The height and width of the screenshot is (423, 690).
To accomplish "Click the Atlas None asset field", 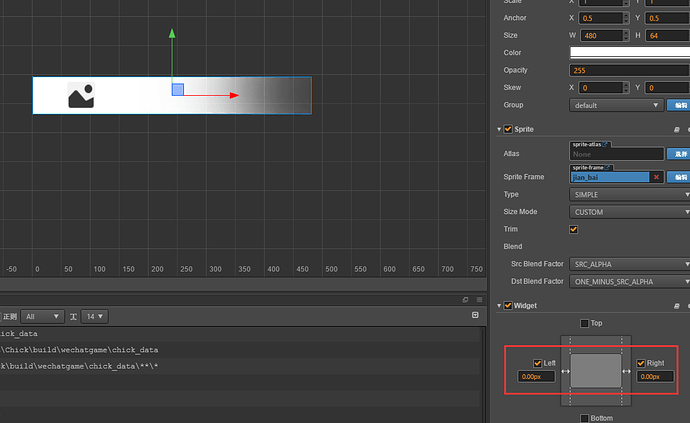I will pos(617,154).
